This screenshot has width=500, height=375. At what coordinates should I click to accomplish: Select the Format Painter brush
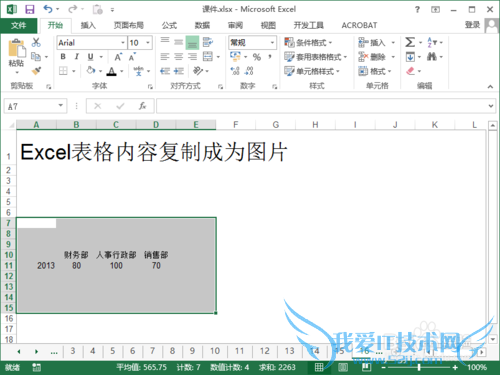(36, 71)
